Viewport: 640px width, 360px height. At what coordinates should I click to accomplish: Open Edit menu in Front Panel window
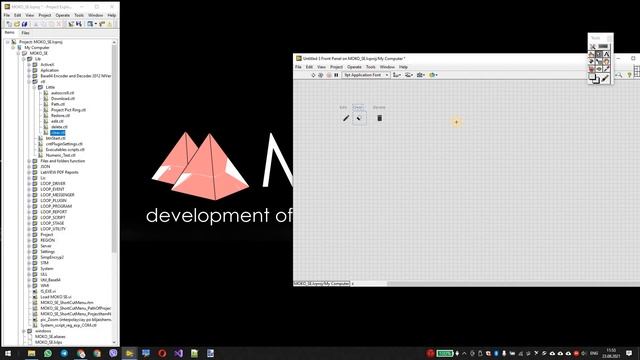pos(309,67)
